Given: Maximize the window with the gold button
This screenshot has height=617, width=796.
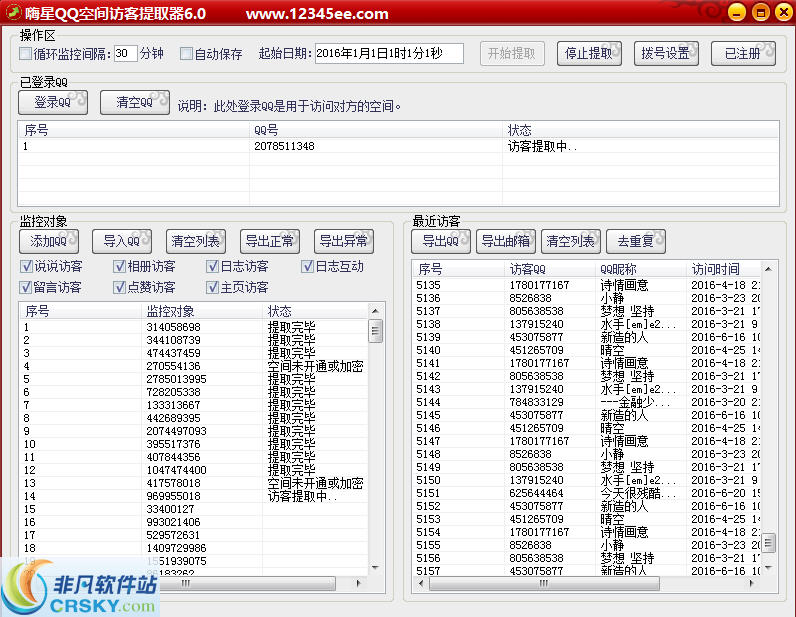Looking at the screenshot, I should coord(760,12).
